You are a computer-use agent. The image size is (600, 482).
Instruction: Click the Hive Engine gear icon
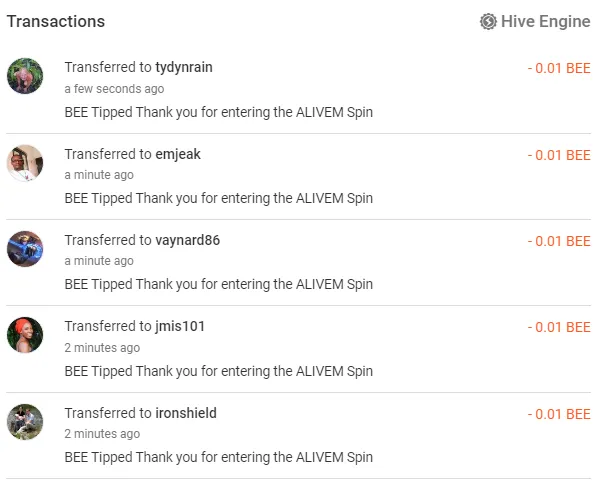488,21
